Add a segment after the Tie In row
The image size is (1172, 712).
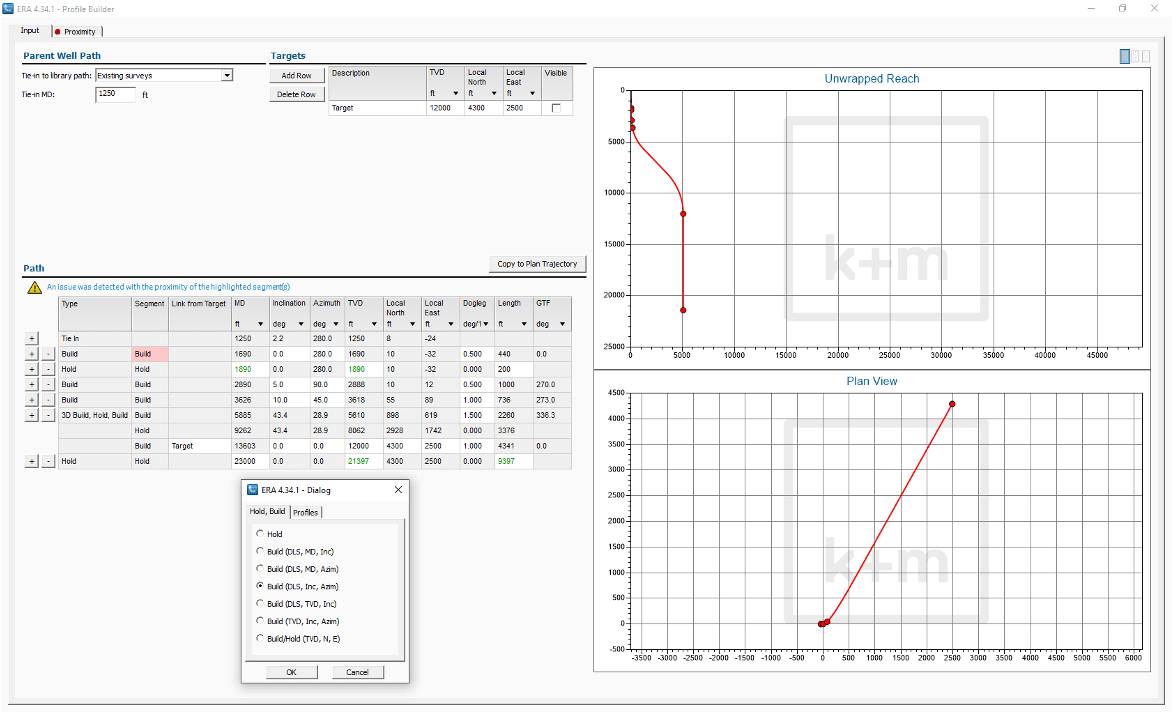(31, 338)
